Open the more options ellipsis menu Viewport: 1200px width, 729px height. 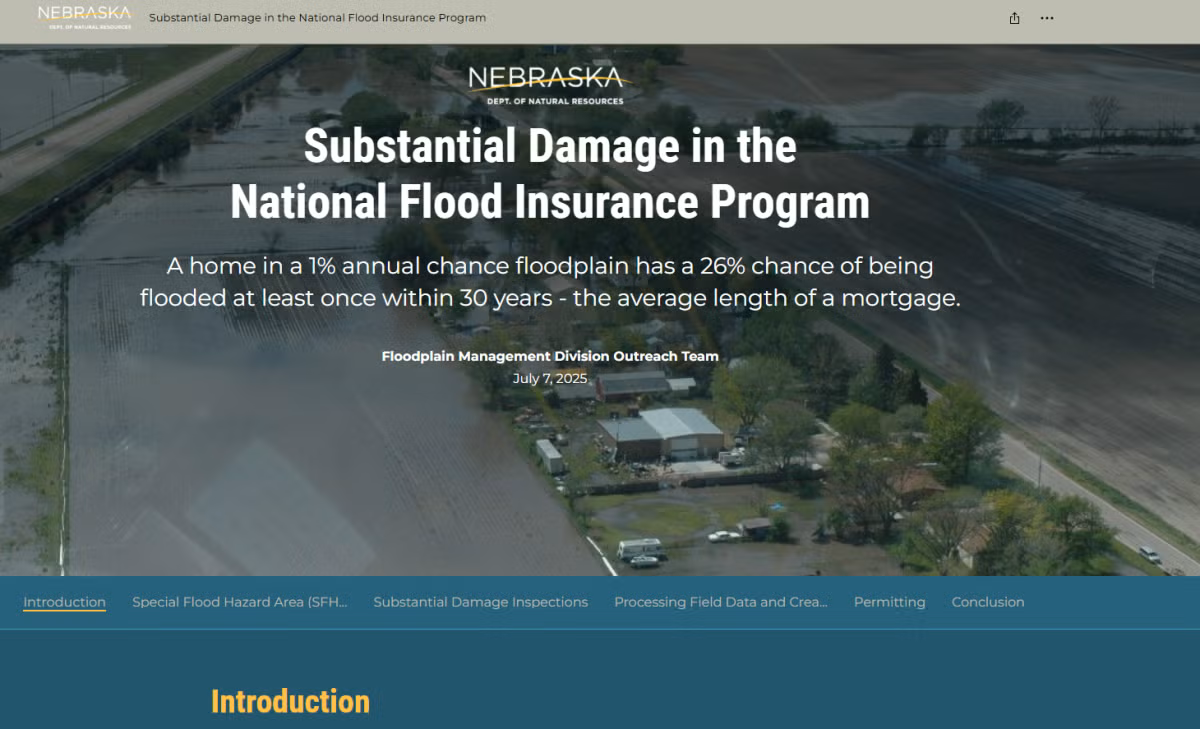pos(1046,18)
